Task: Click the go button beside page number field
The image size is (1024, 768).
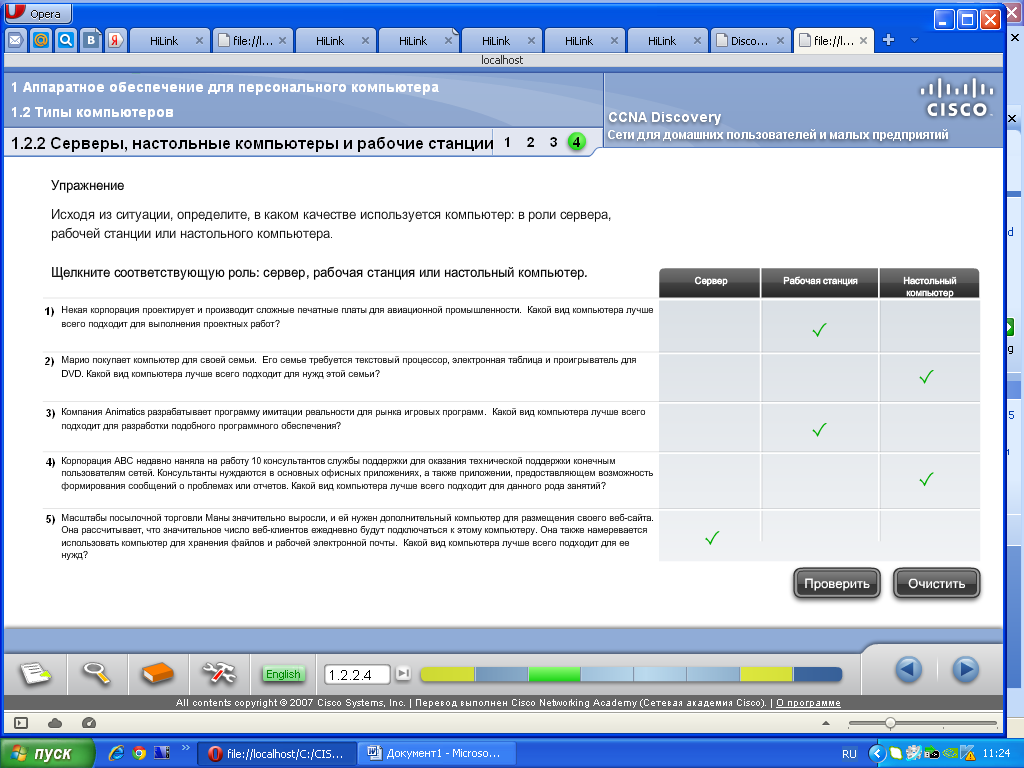Action: [404, 673]
